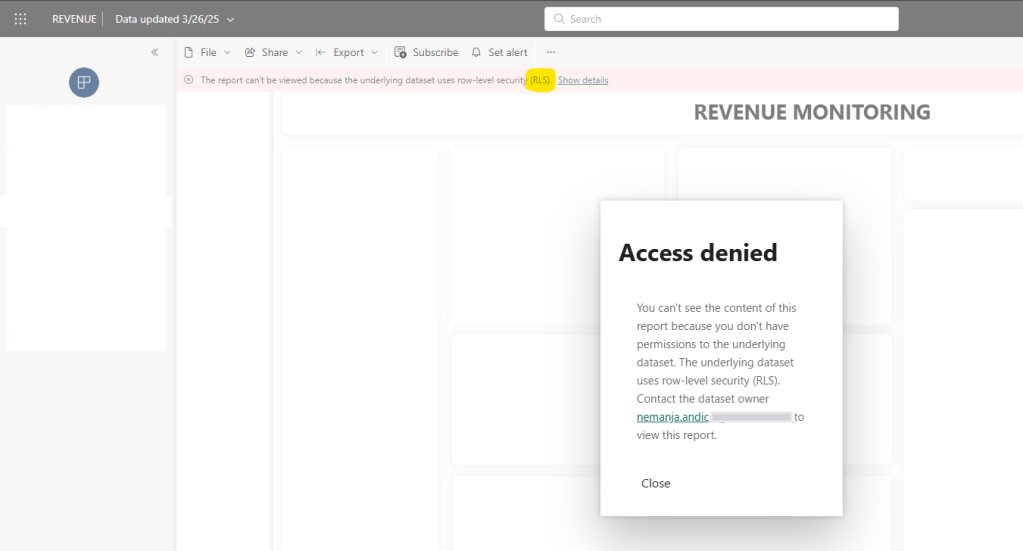
Task: Click the Subscribe text label
Action: (x=435, y=52)
